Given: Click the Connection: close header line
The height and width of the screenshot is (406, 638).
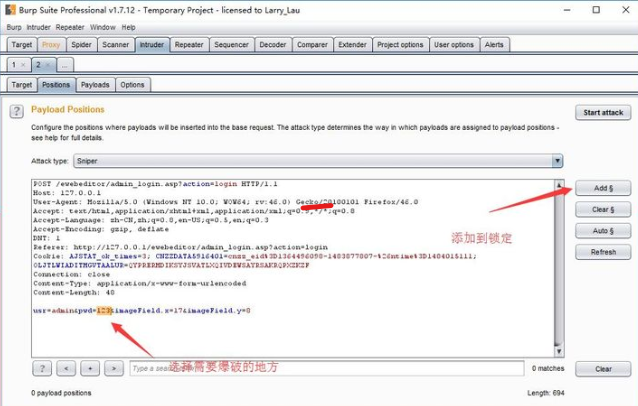Looking at the screenshot, I should point(71,274).
